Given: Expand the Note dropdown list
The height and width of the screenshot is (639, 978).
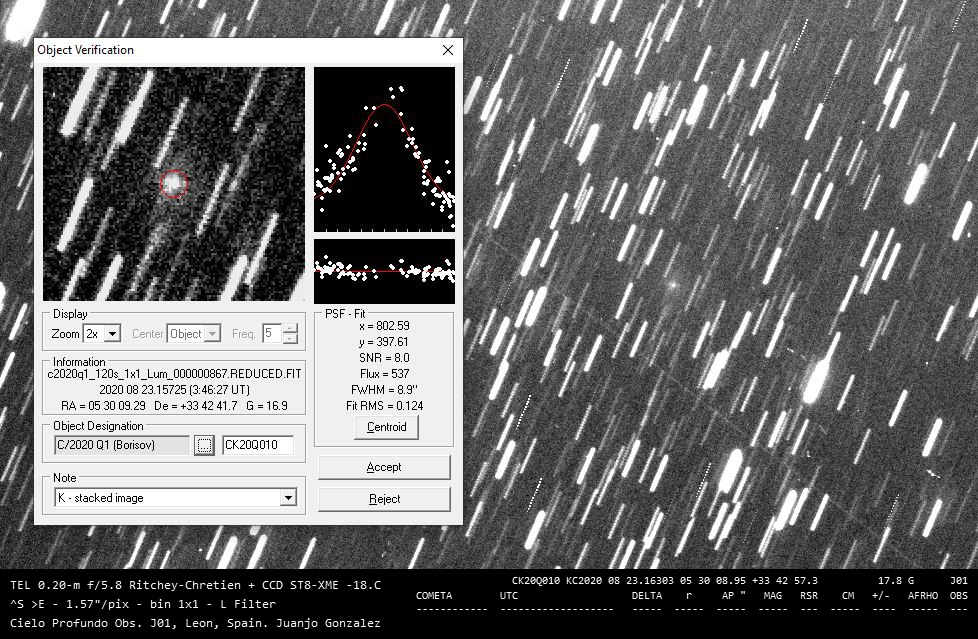Looking at the screenshot, I should pyautogui.click(x=288, y=498).
